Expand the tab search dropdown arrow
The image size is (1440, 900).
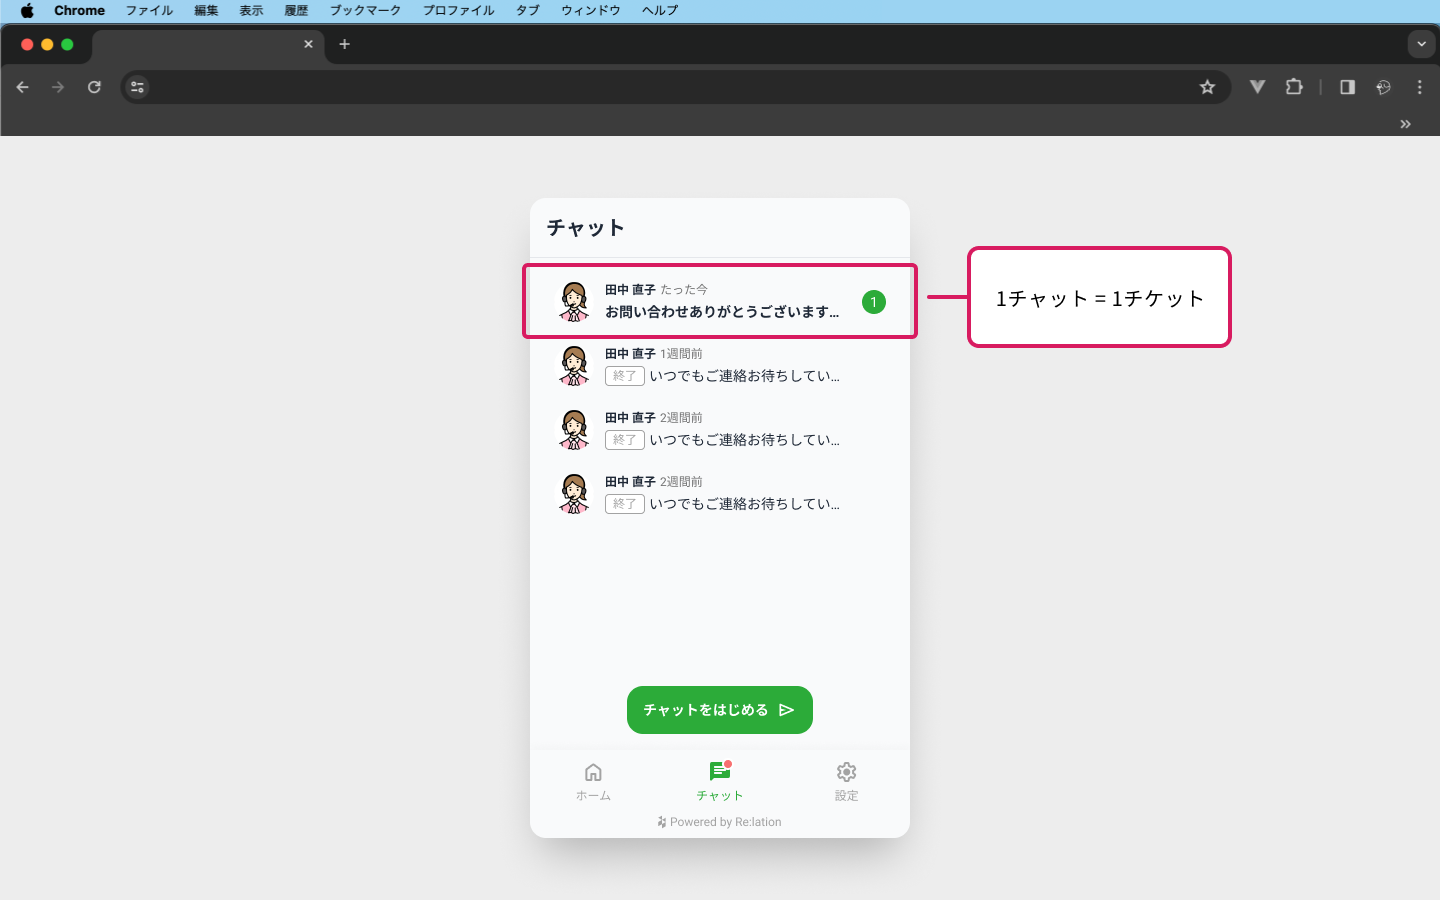click(x=1421, y=44)
